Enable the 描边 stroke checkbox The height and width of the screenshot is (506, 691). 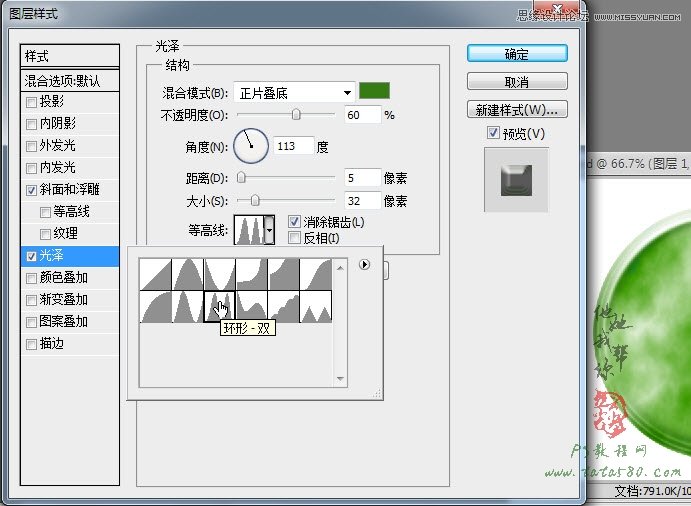pos(31,344)
